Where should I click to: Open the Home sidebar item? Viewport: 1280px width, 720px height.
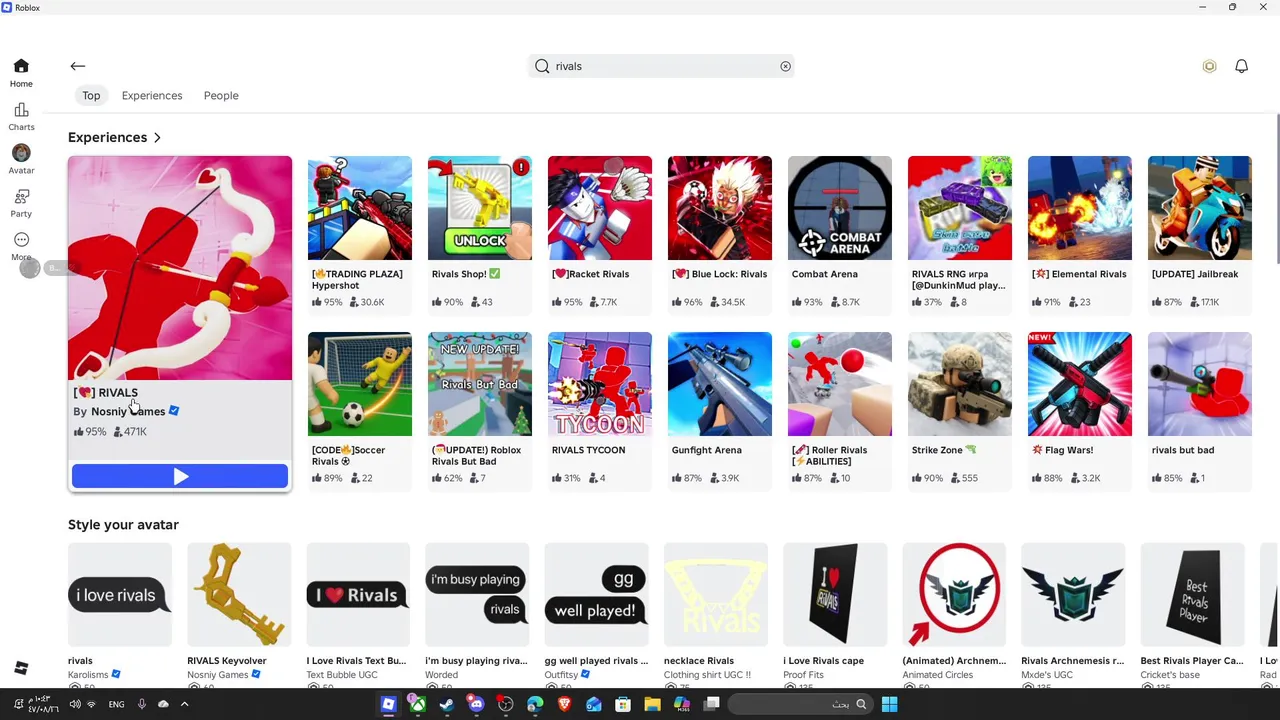(x=21, y=73)
